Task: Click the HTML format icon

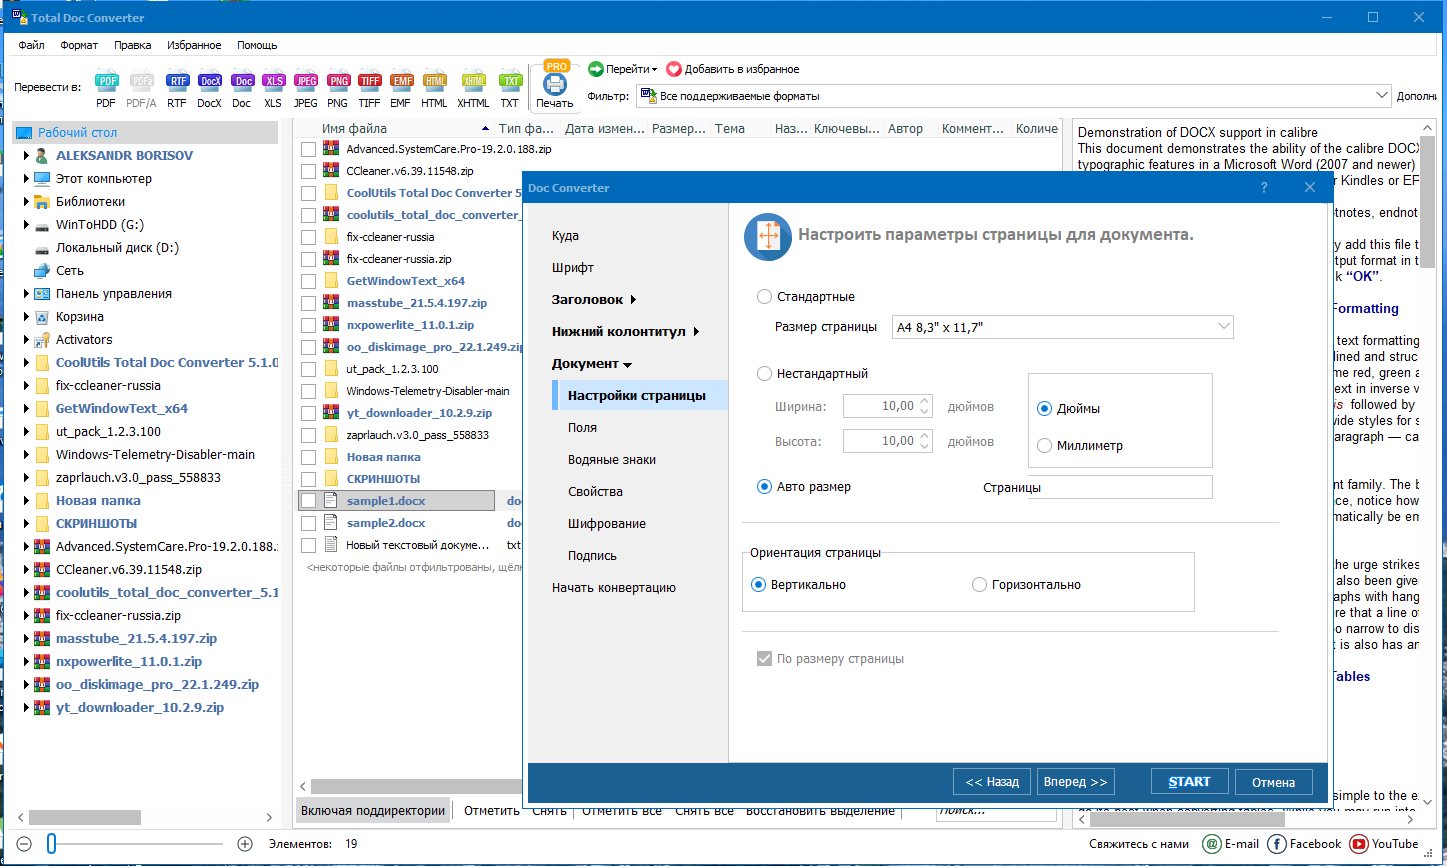Action: [434, 83]
